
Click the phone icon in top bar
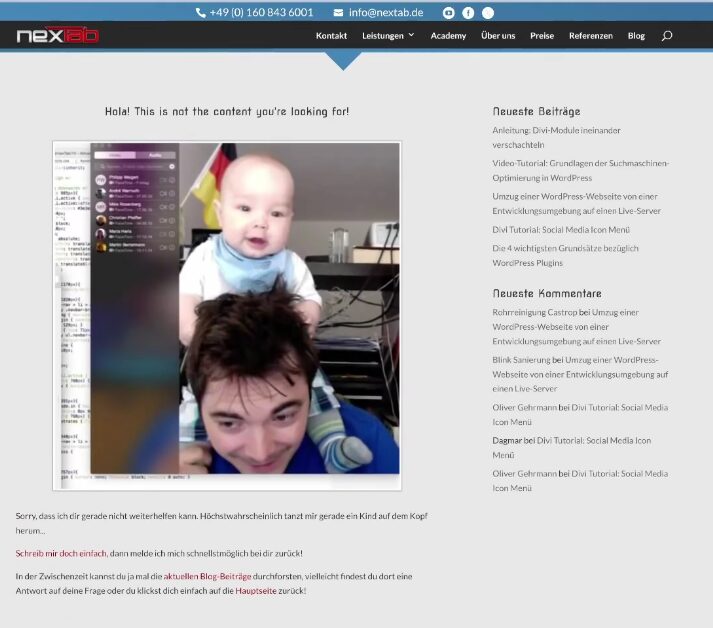tap(200, 13)
